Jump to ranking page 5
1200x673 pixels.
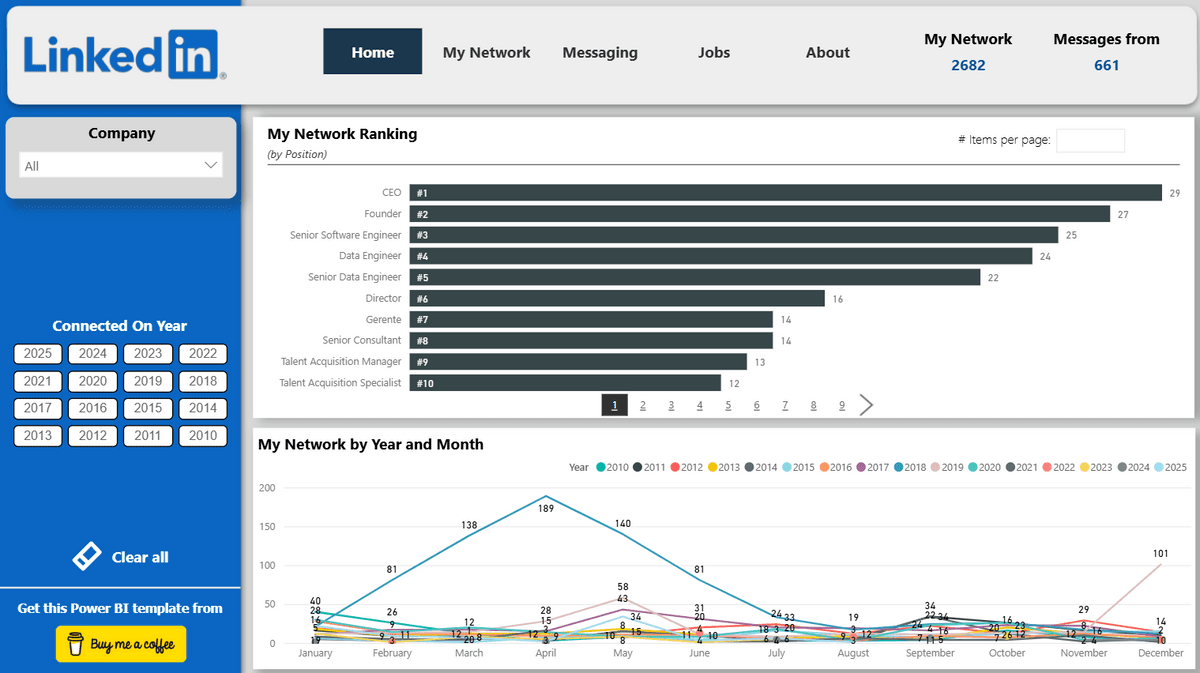(x=728, y=405)
